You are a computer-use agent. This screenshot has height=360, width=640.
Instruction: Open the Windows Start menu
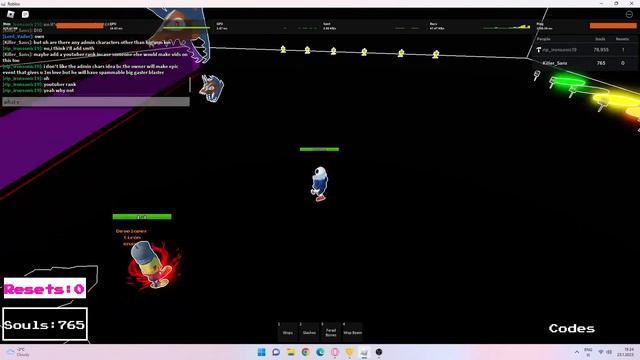pos(261,352)
